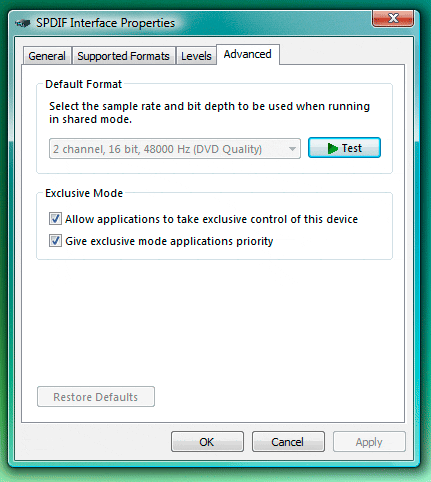Viewport: 431px width, 482px height.
Task: Click the SPDIF device icon in title bar
Action: point(23,23)
